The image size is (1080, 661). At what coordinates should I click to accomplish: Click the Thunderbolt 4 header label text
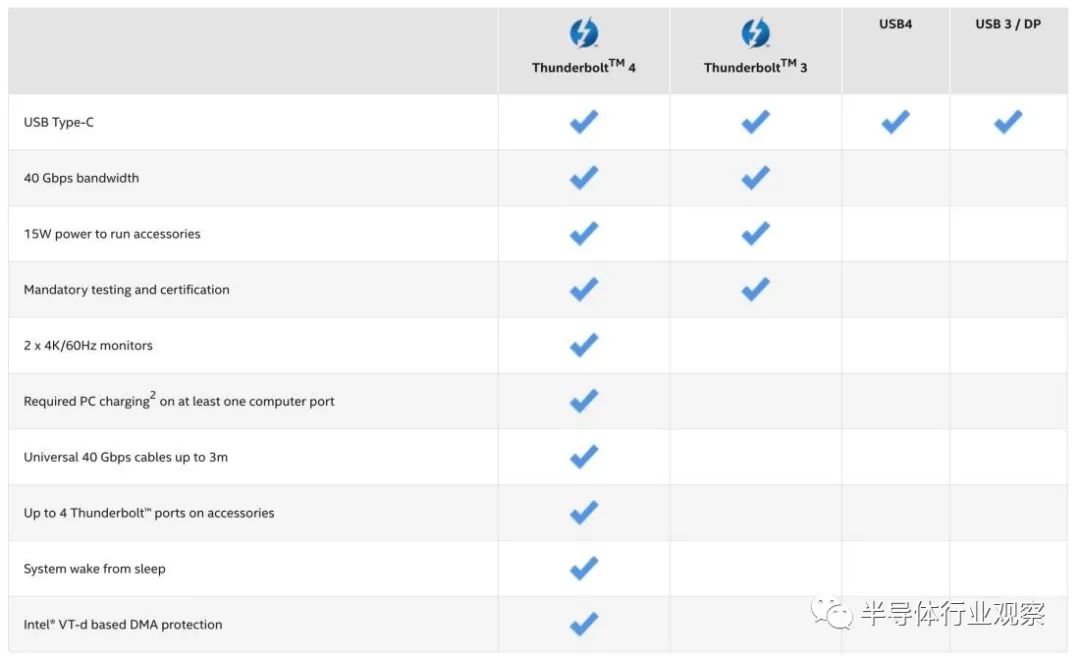point(584,68)
